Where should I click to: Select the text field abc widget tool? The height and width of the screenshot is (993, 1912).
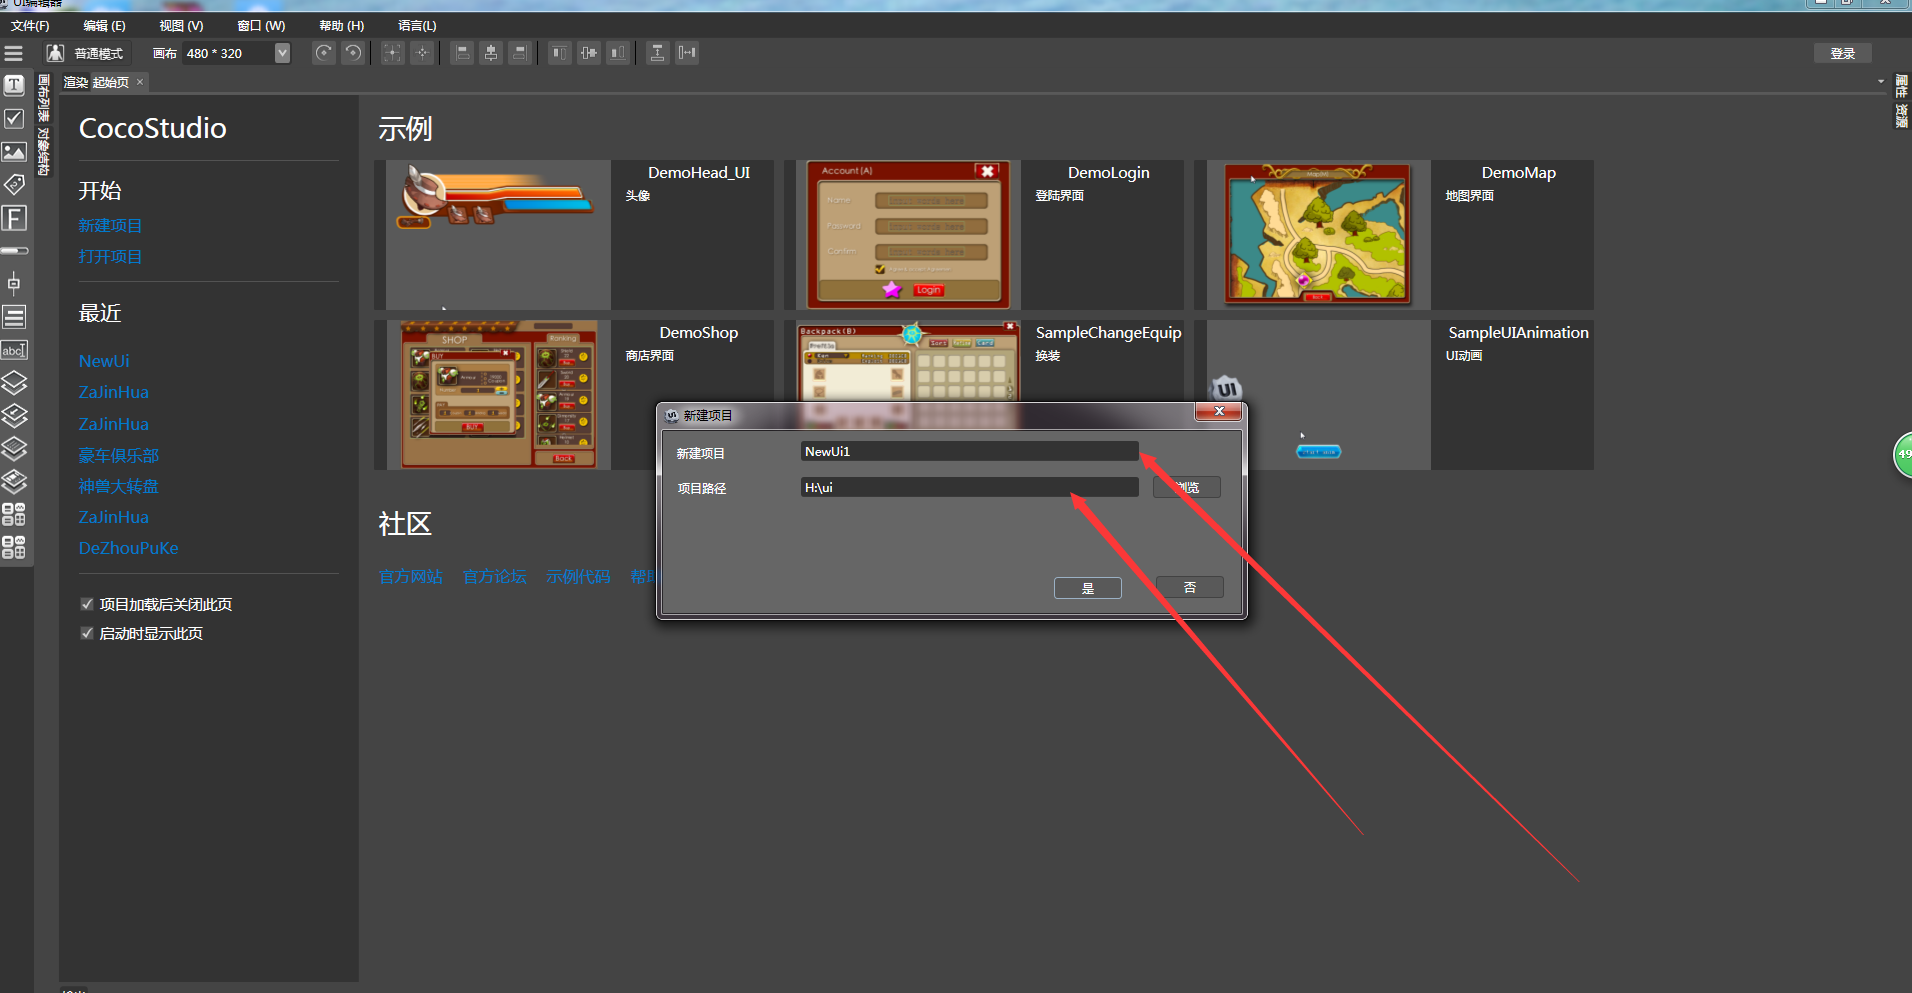[x=14, y=350]
